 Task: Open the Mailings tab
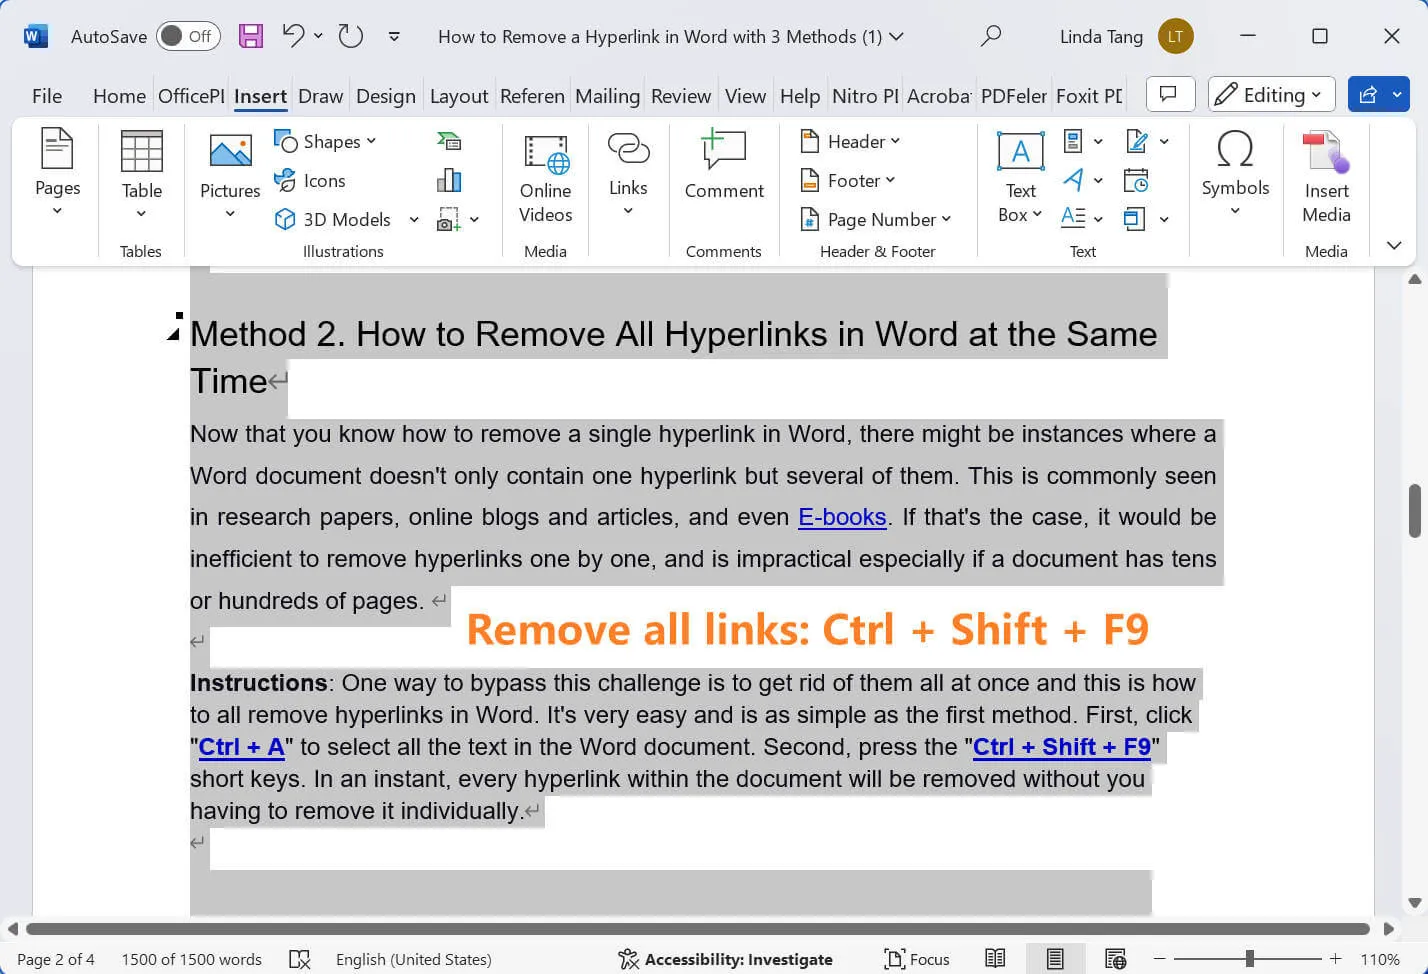click(x=607, y=95)
